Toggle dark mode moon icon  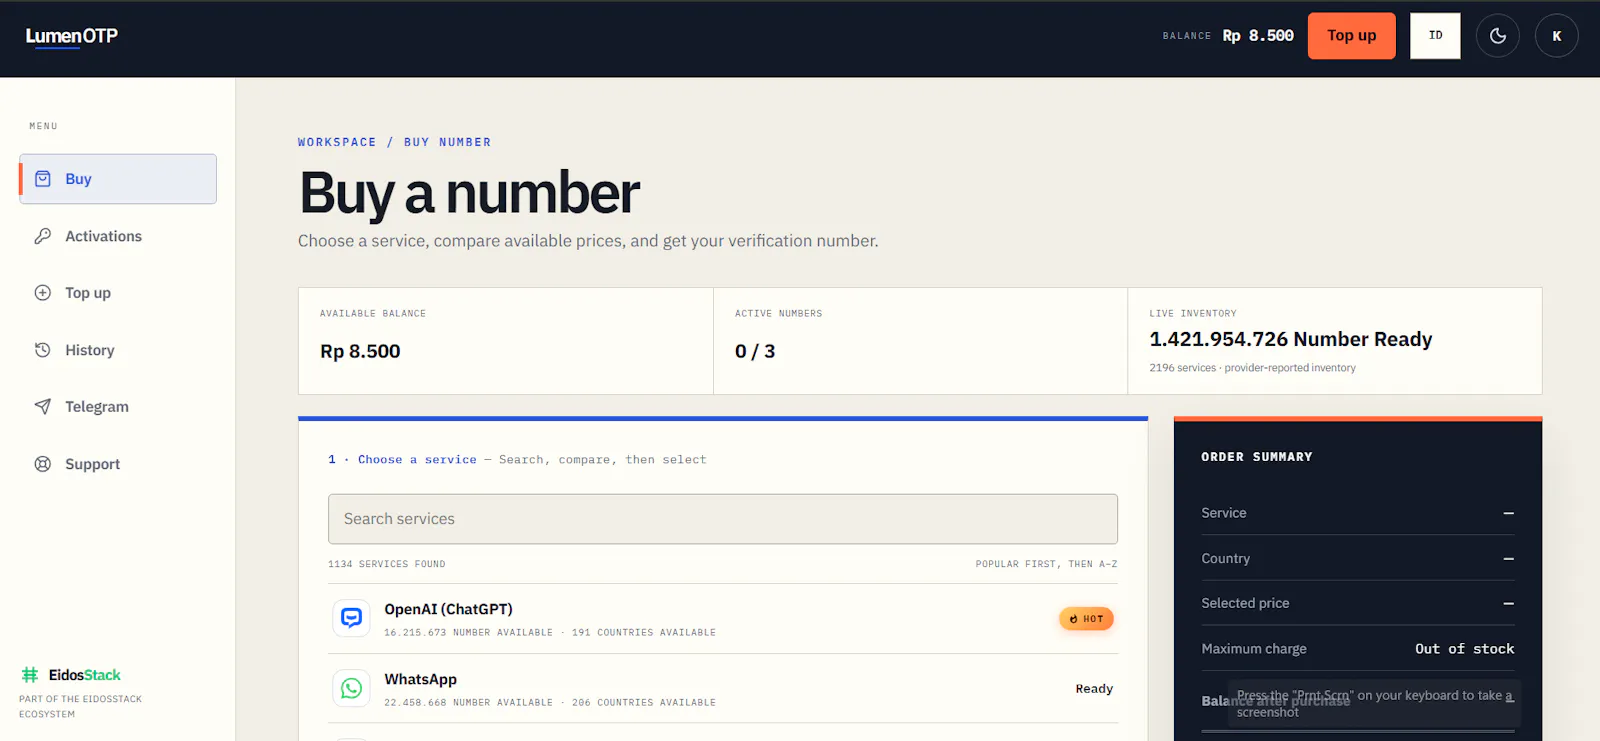pyautogui.click(x=1497, y=36)
